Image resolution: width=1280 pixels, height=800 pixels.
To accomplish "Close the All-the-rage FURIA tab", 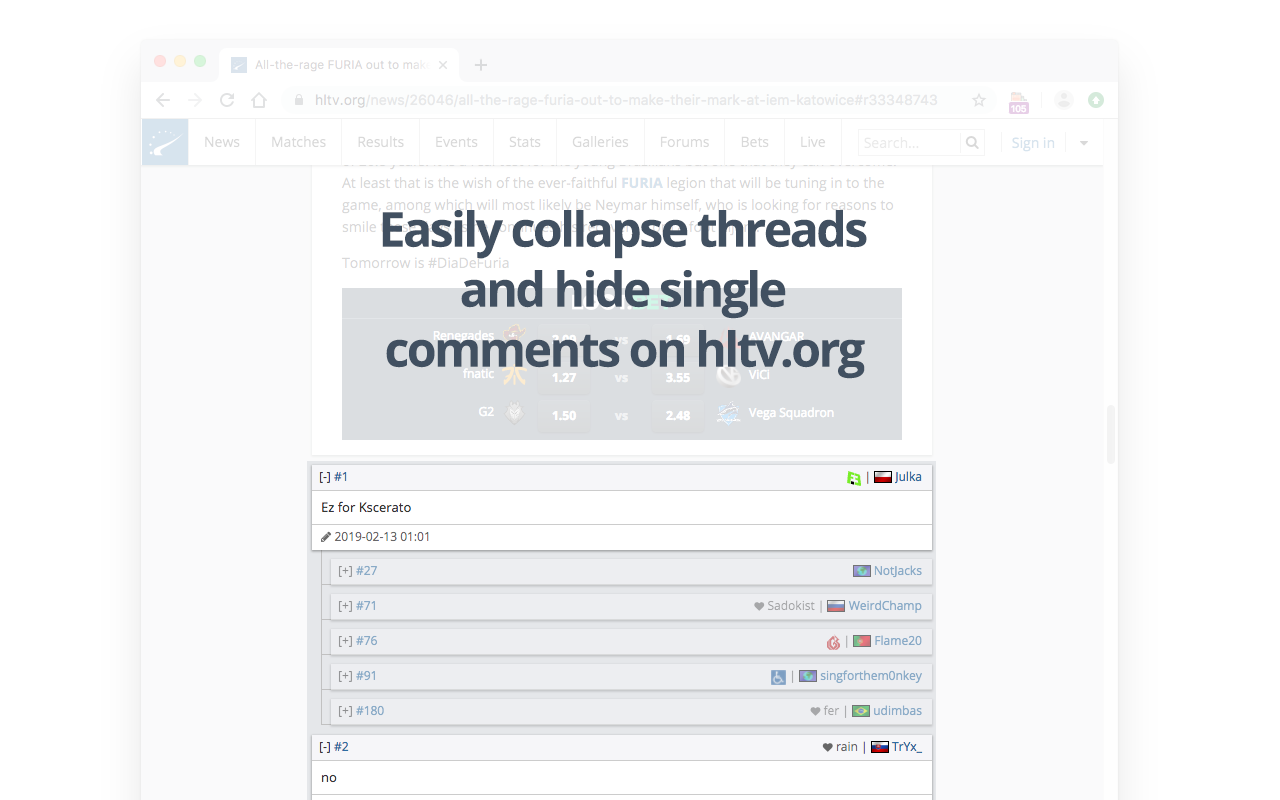I will [x=443, y=65].
